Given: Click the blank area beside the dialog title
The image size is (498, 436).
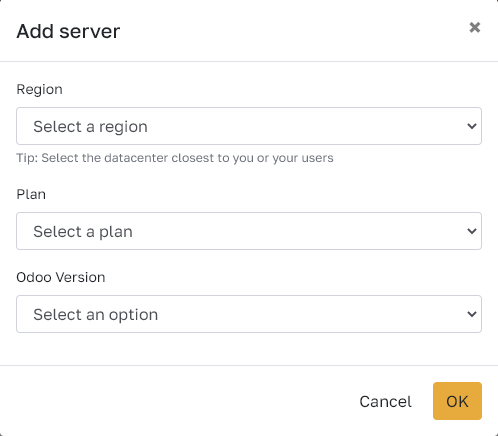Looking at the screenshot, I should click(293, 31).
